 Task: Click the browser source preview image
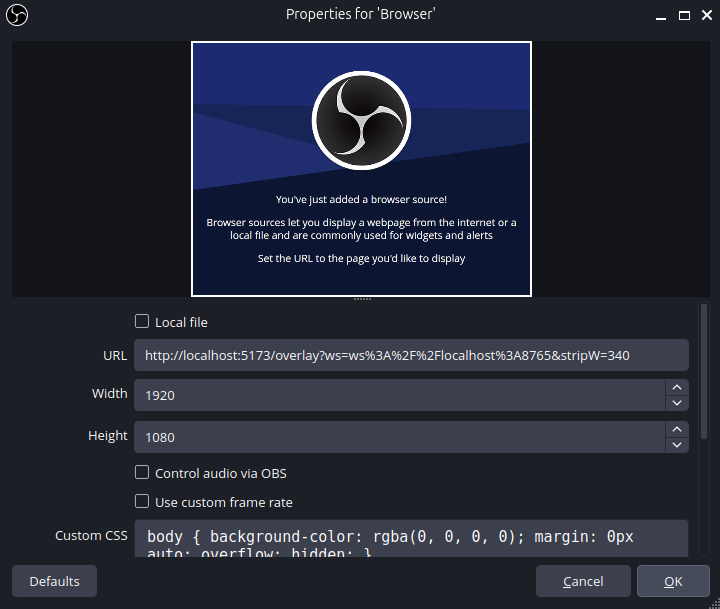361,169
